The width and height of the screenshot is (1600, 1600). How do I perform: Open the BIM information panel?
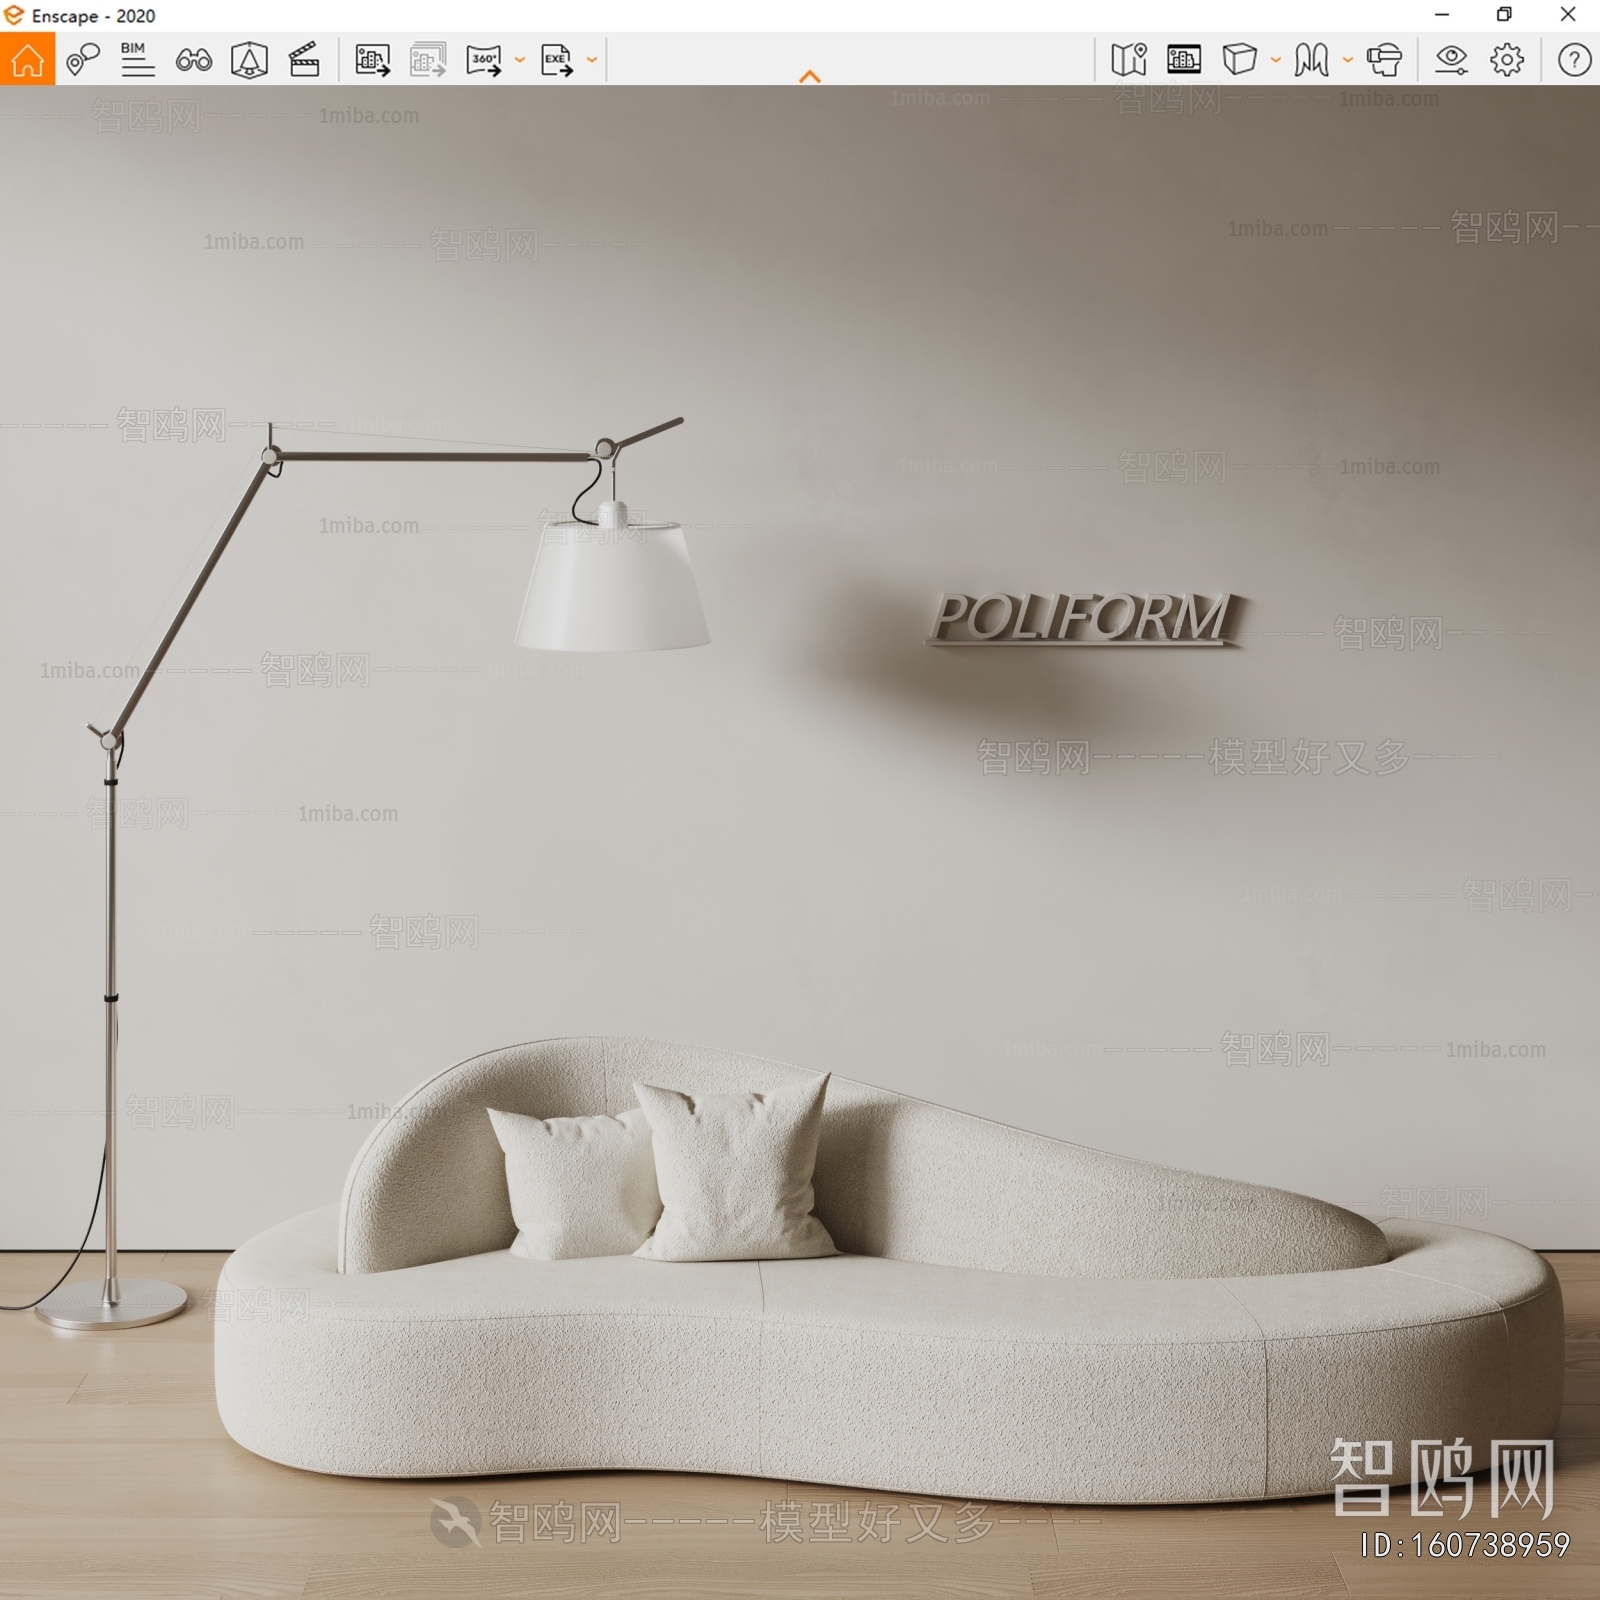(137, 60)
